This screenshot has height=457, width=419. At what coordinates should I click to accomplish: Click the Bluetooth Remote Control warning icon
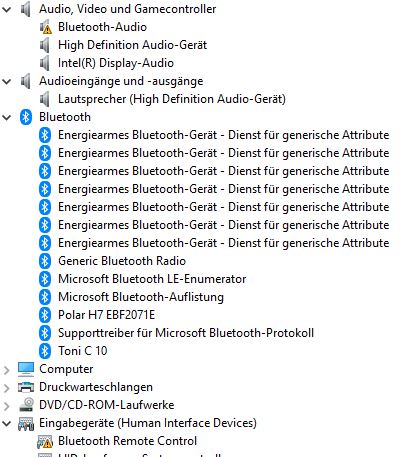pos(45,441)
